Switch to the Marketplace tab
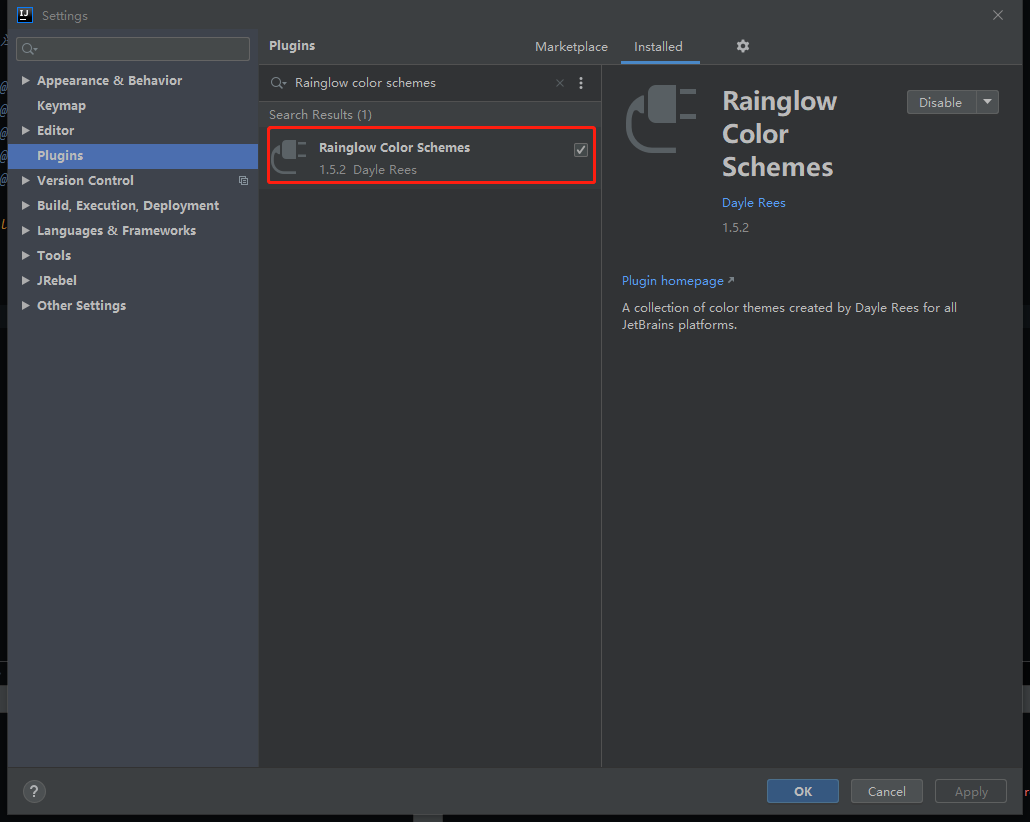 point(571,47)
